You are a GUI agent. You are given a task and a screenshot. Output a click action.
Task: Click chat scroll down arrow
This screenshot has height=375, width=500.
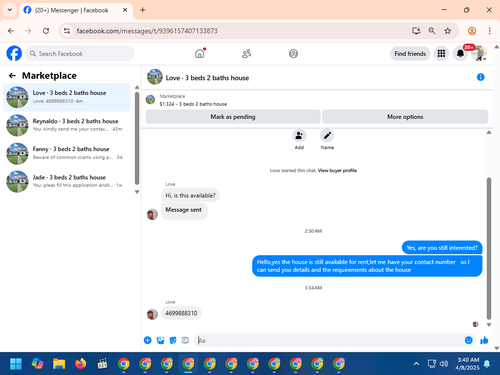(x=489, y=325)
